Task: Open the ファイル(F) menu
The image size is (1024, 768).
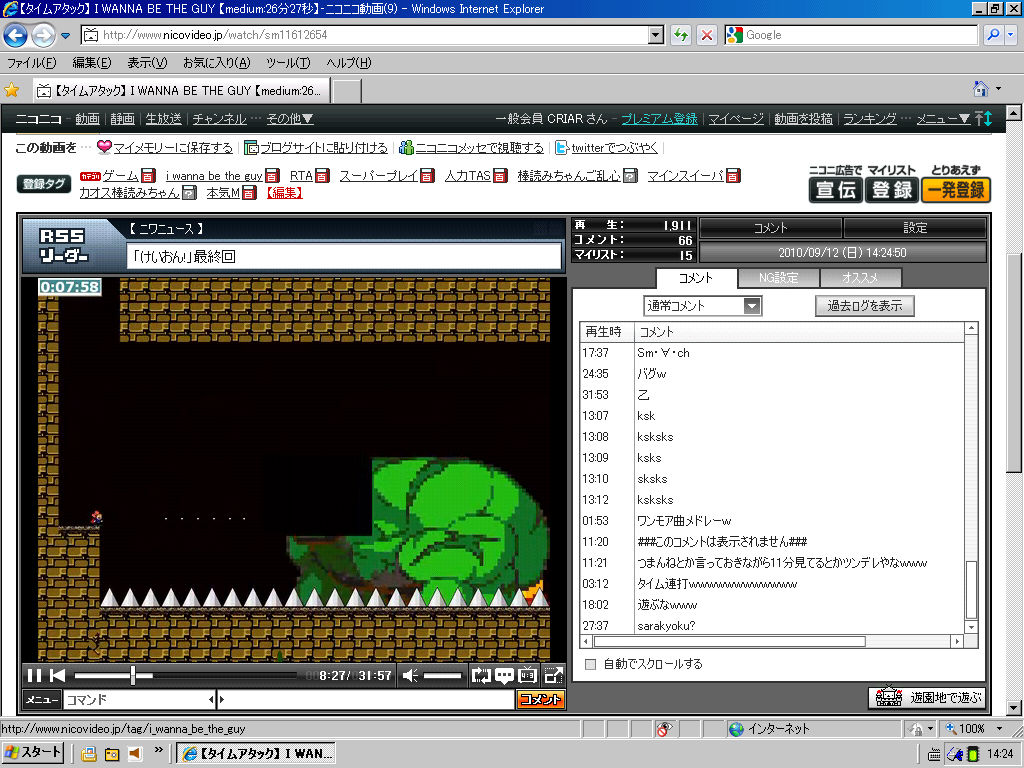Action: [x=31, y=63]
